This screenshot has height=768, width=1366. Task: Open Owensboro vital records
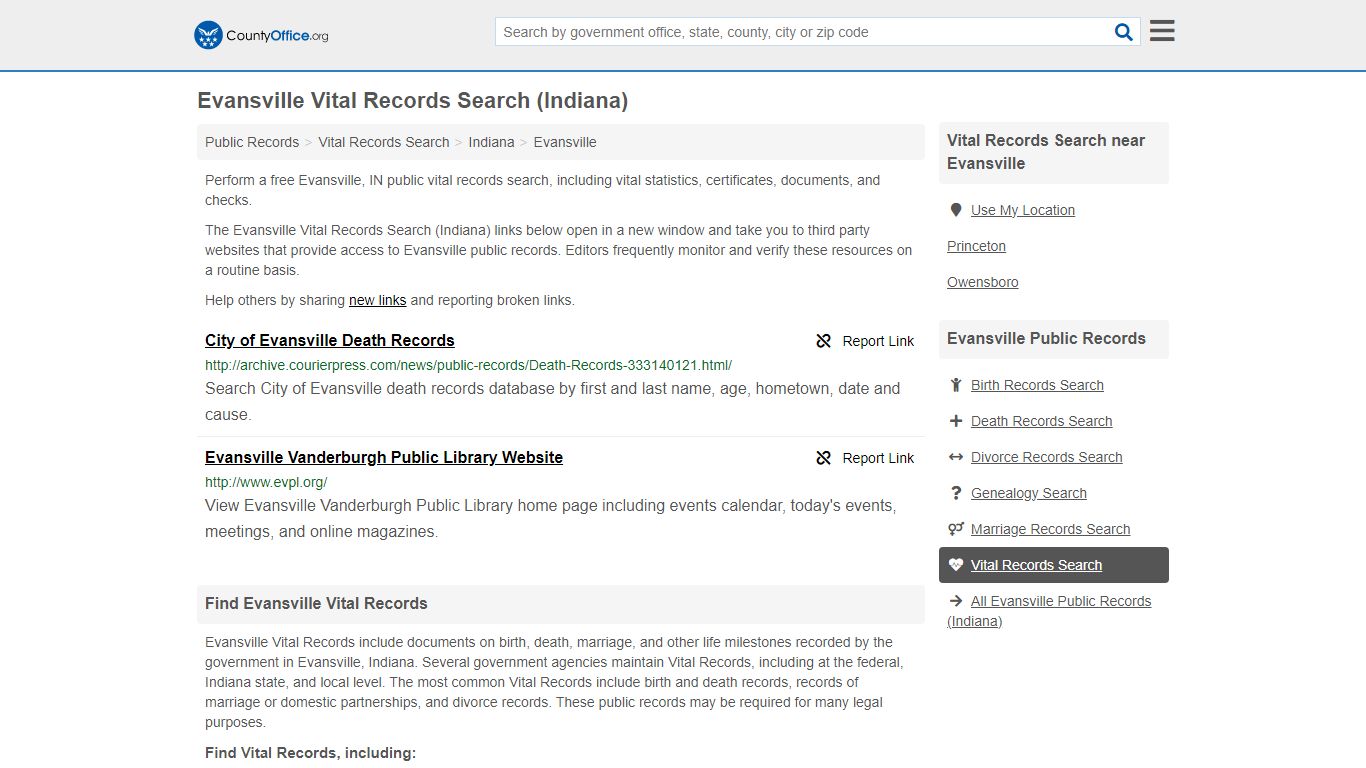[983, 282]
